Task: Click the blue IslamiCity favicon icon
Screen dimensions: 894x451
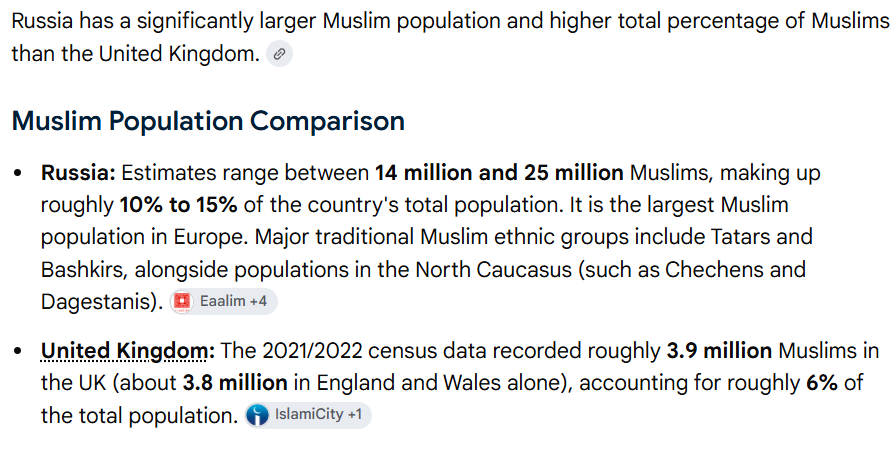Action: pyautogui.click(x=257, y=415)
